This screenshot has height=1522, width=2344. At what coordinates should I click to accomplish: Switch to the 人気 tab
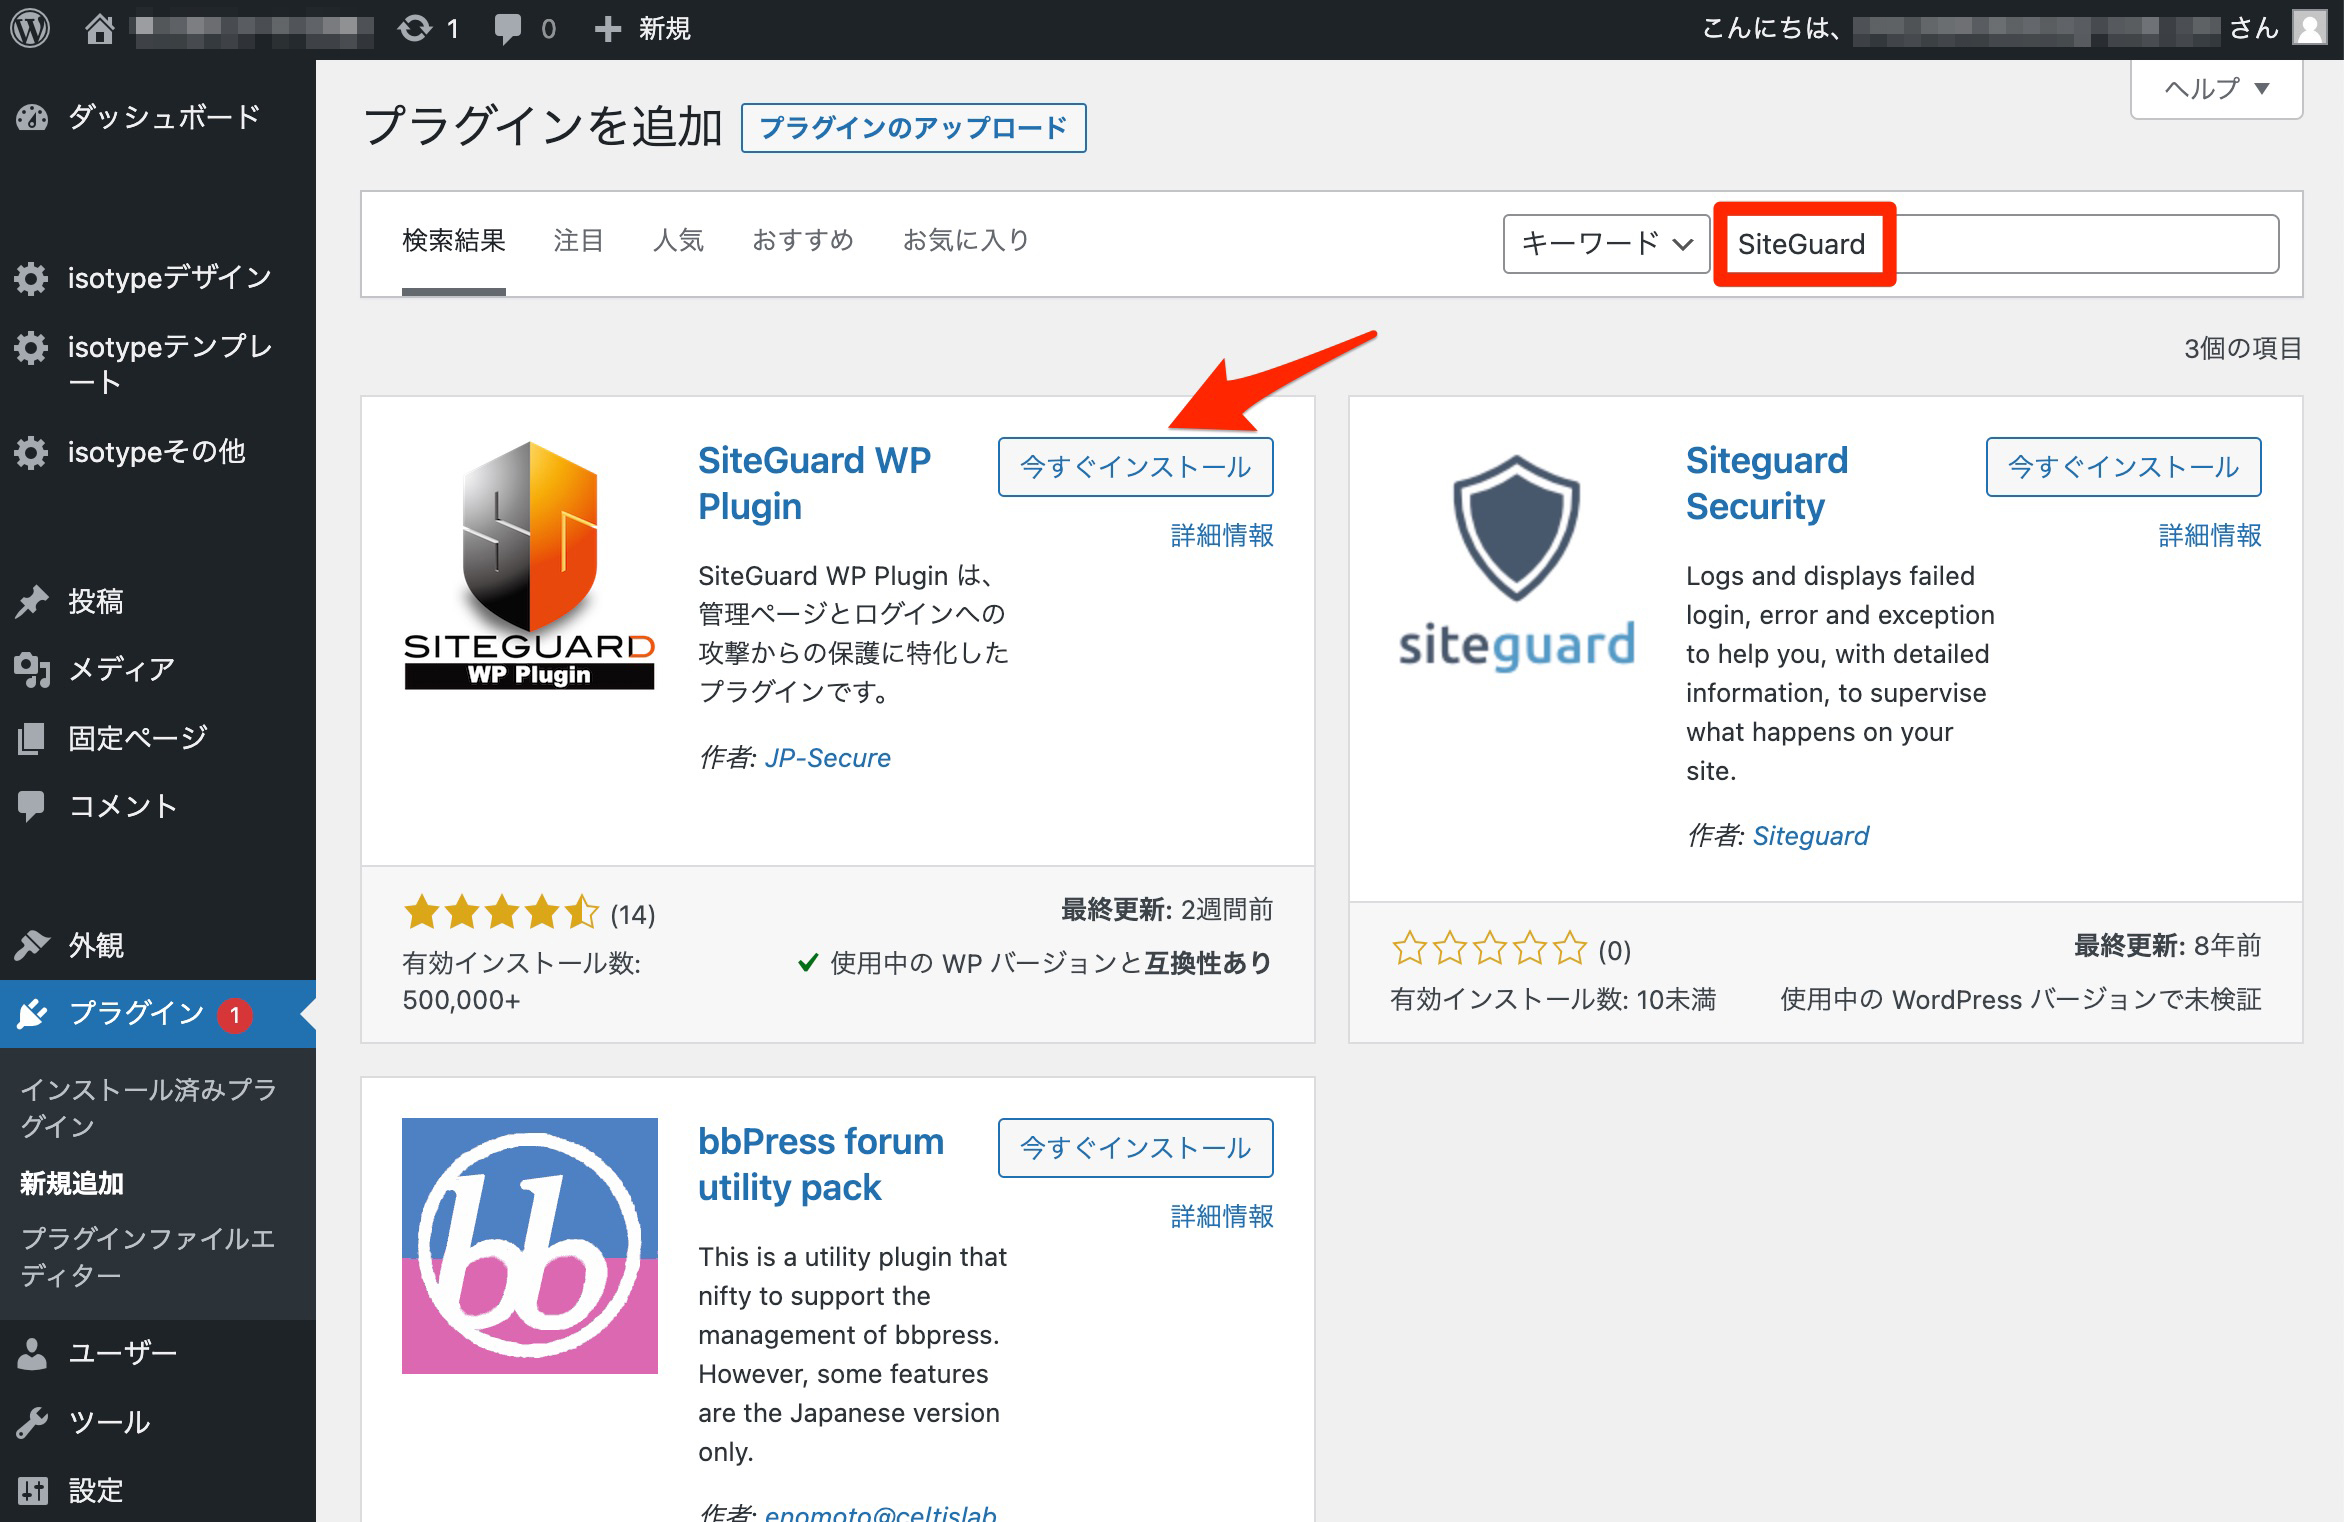tap(678, 240)
